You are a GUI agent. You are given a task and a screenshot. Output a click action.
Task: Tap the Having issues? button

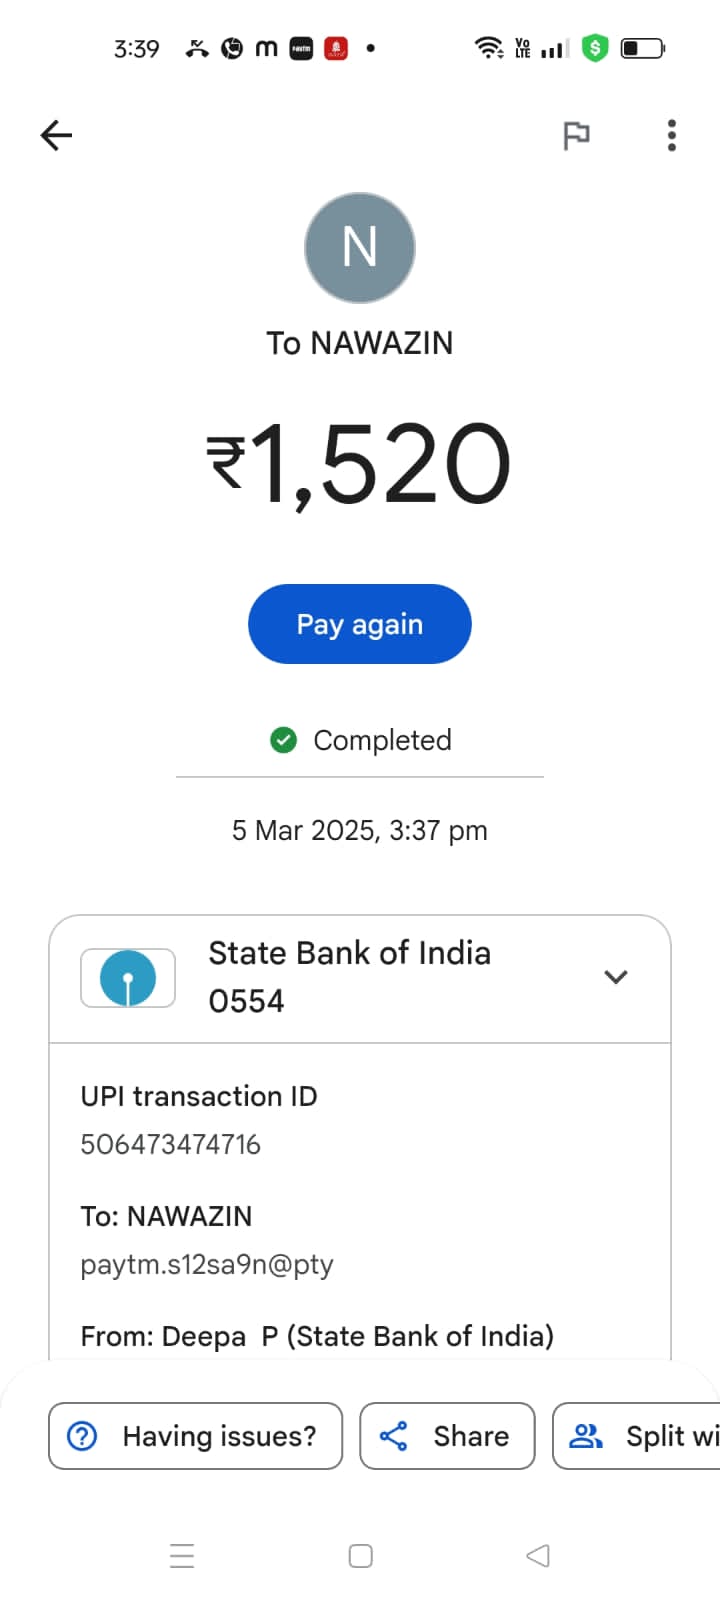(x=196, y=1436)
